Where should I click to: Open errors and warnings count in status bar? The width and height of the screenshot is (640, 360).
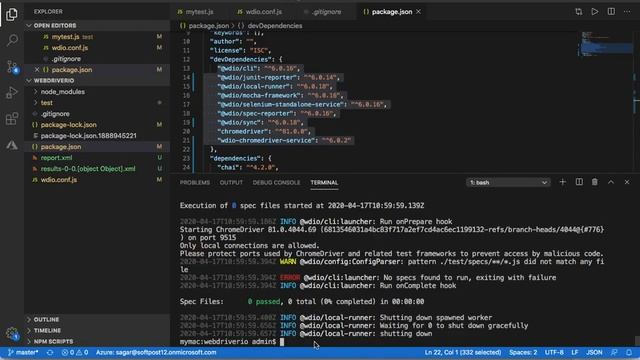click(75, 352)
